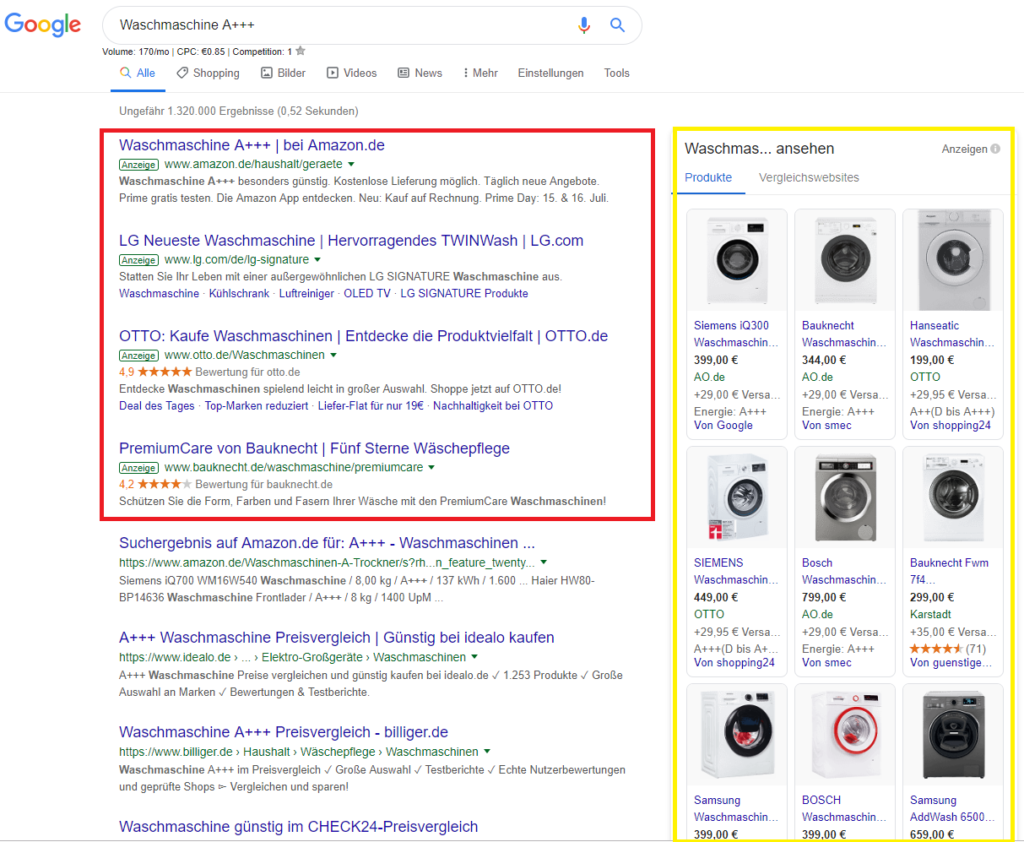Click Bosch 799,00 € product image
1024x842 pixels.
coord(845,497)
